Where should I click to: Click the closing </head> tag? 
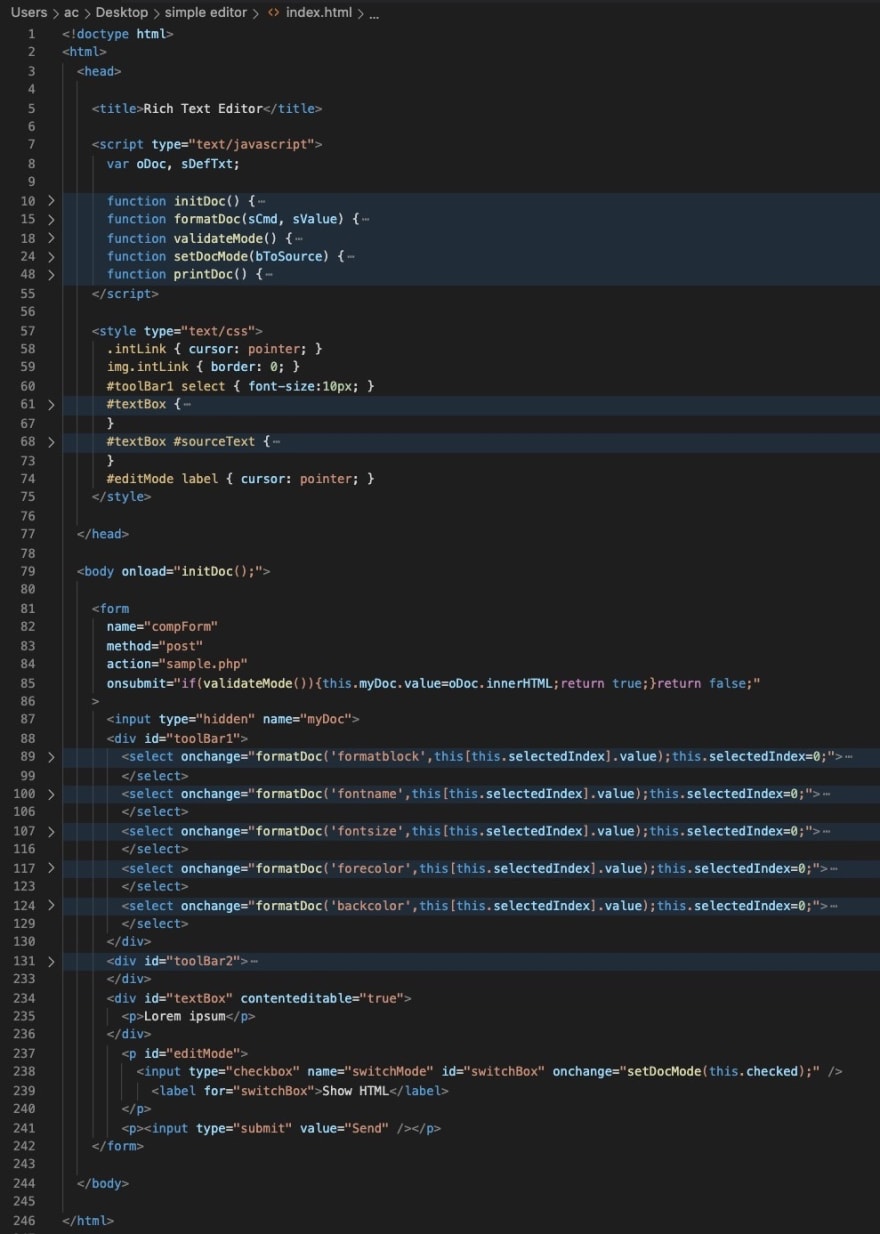103,534
